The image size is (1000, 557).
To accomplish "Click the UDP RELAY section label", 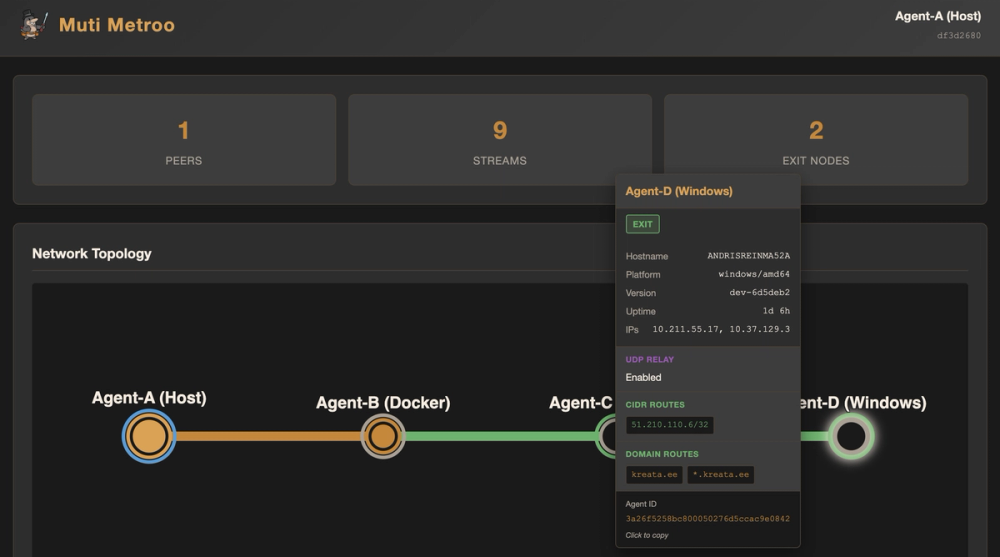I will (649, 359).
